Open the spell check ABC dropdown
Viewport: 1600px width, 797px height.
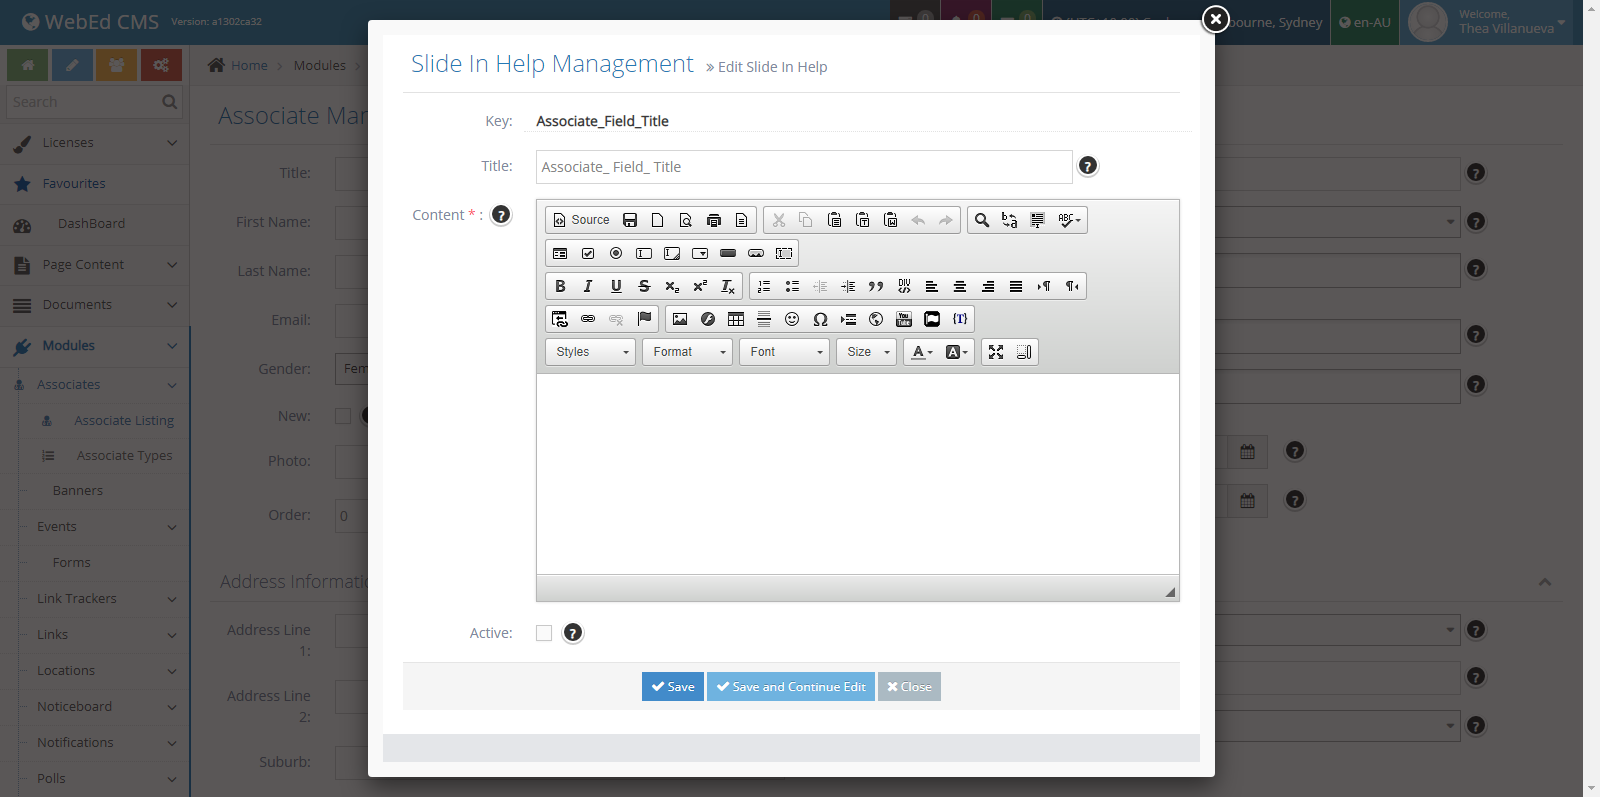pos(1069,220)
